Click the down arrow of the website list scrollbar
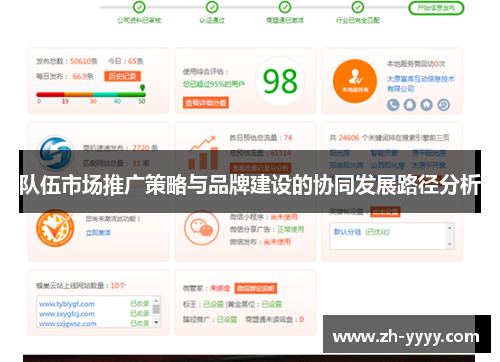 [x=156, y=323]
